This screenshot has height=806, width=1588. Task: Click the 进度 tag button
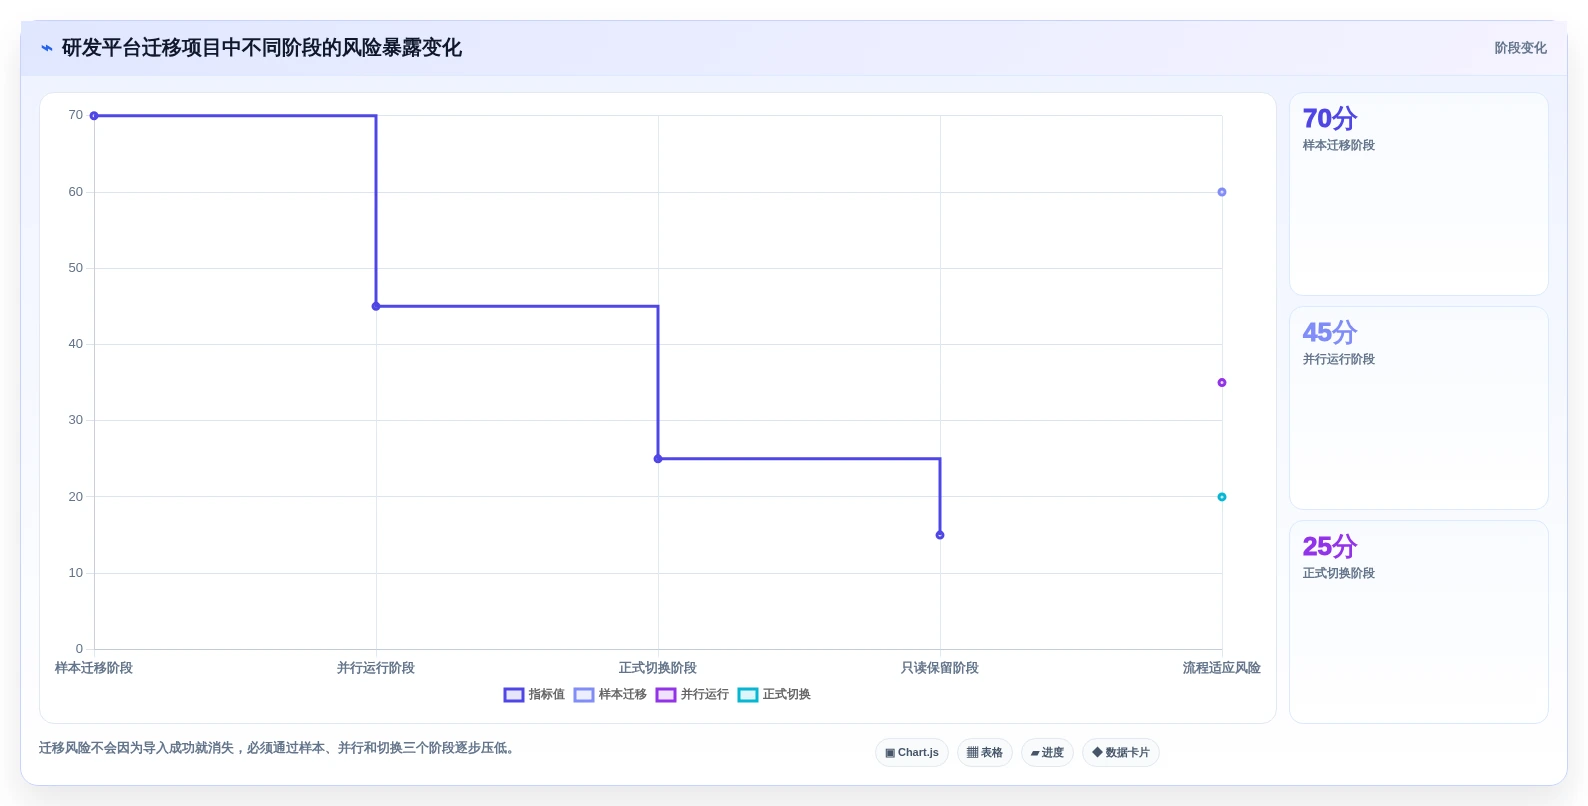(x=1047, y=753)
